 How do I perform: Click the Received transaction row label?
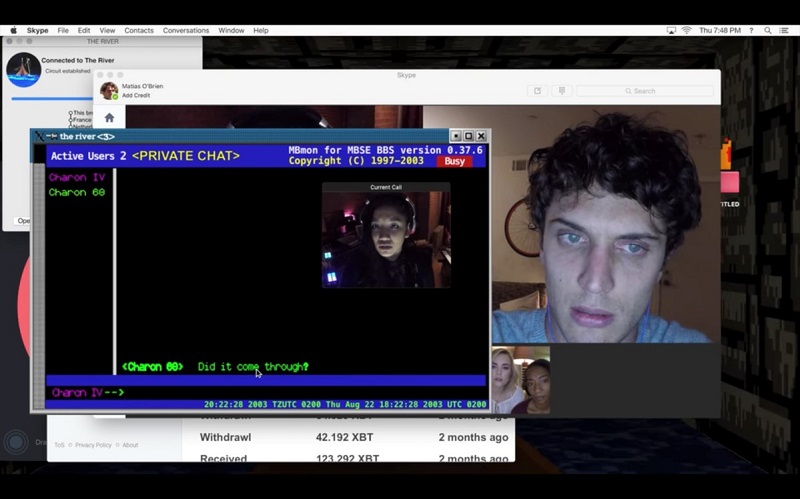pyautogui.click(x=223, y=458)
